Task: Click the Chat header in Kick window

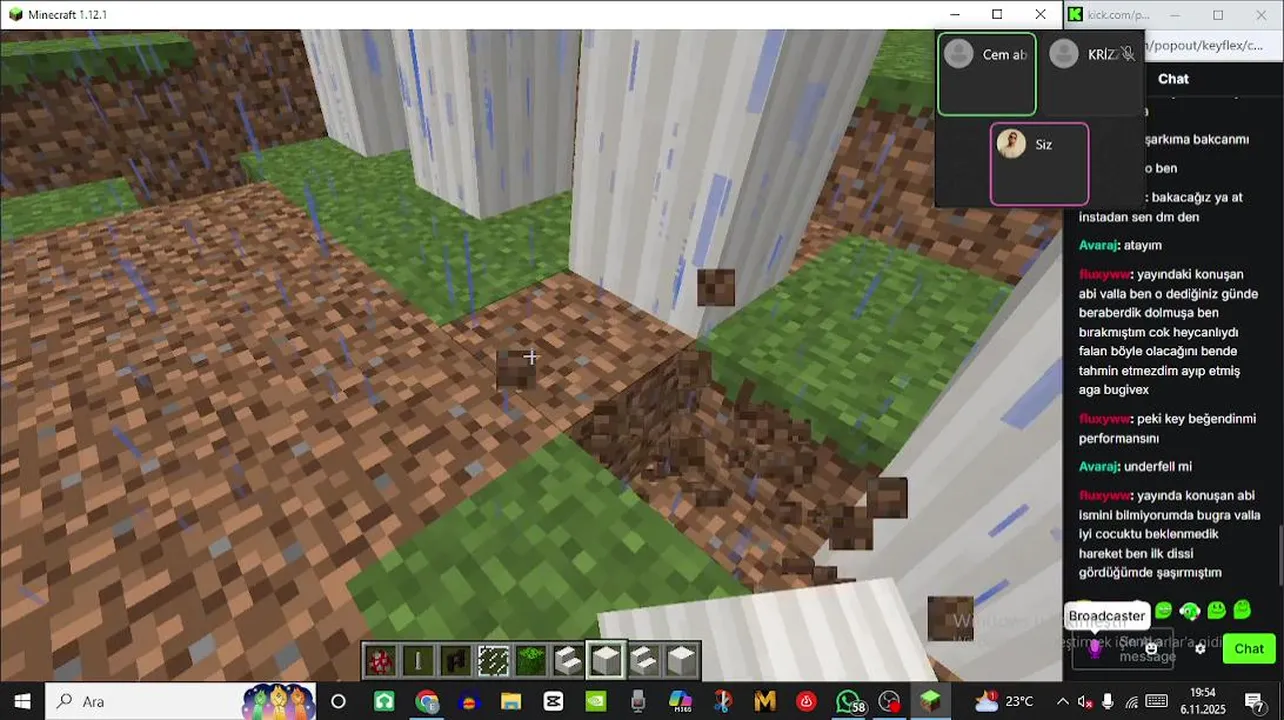Action: tap(1173, 78)
